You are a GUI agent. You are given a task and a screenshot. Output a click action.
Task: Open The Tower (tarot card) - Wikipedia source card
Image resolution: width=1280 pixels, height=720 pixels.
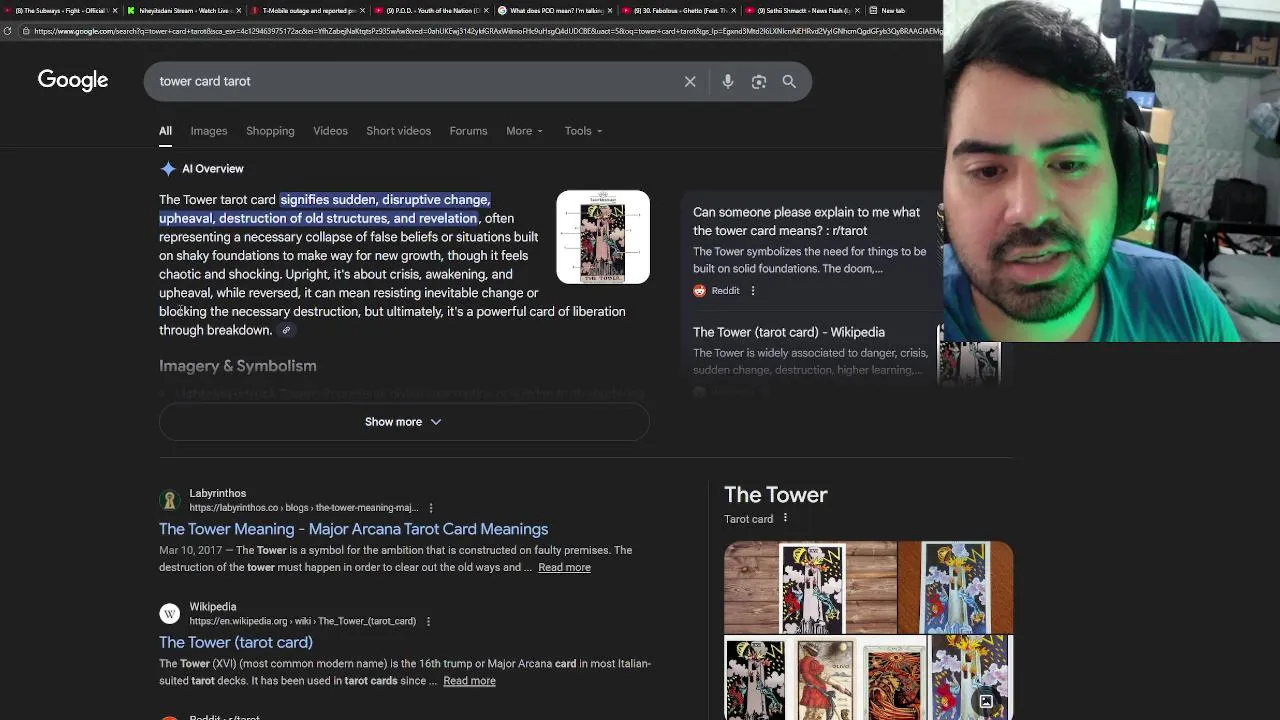tap(789, 332)
